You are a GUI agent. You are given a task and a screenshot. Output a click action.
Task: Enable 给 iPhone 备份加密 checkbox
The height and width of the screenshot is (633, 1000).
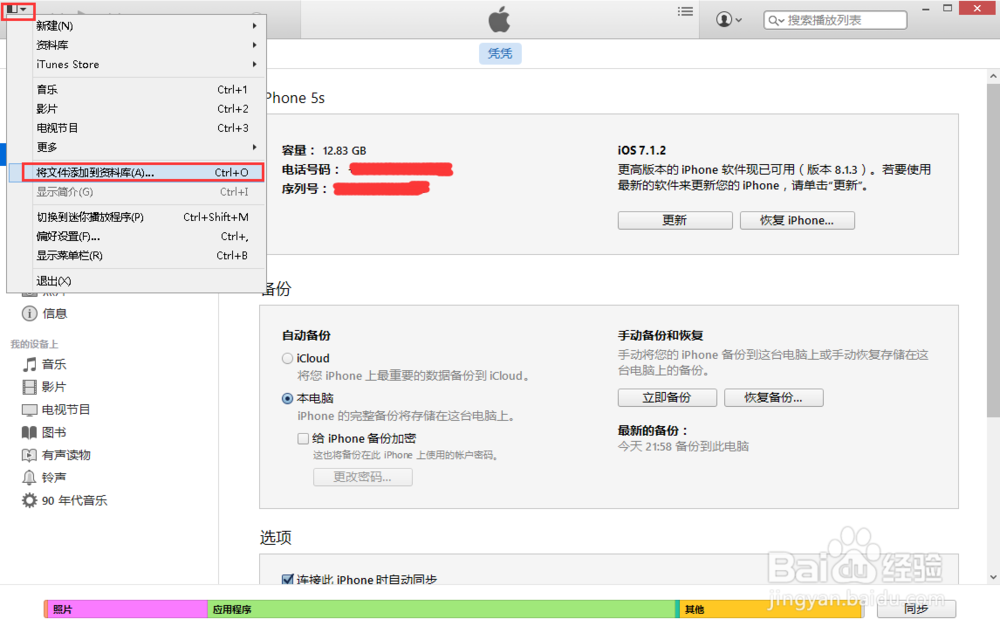[x=304, y=439]
